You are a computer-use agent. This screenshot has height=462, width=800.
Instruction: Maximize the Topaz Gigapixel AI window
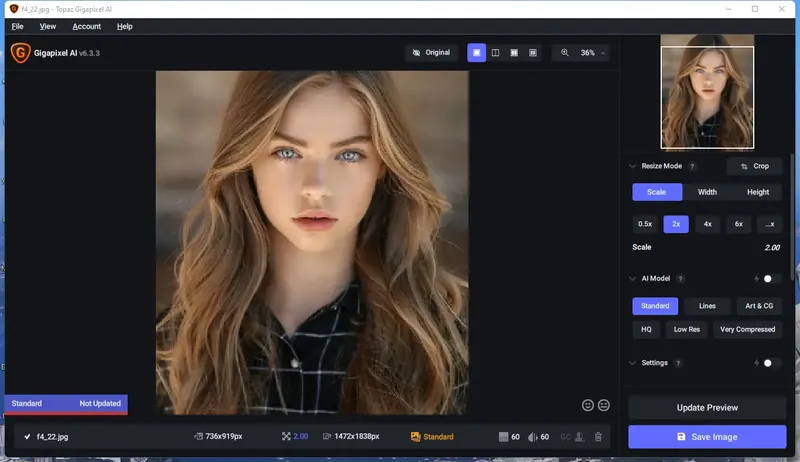coord(755,9)
